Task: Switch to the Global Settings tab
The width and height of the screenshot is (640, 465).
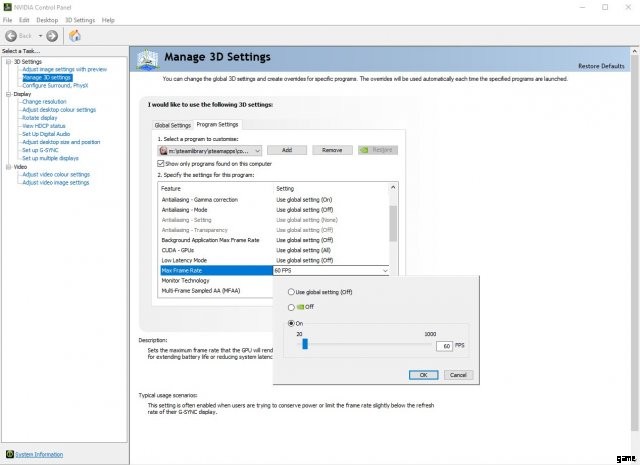Action: coord(171,124)
